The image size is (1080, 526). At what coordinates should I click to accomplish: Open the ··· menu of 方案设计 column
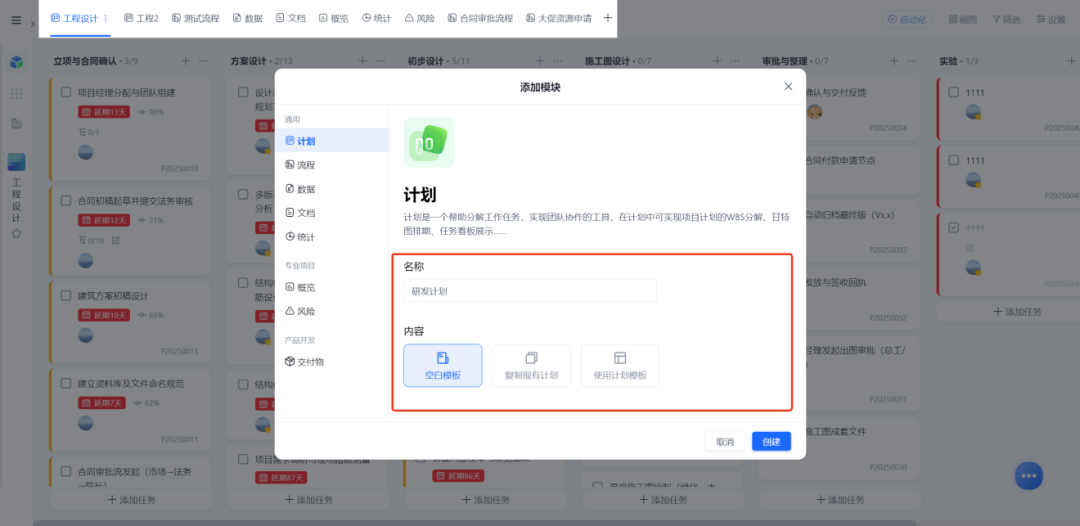point(381,61)
